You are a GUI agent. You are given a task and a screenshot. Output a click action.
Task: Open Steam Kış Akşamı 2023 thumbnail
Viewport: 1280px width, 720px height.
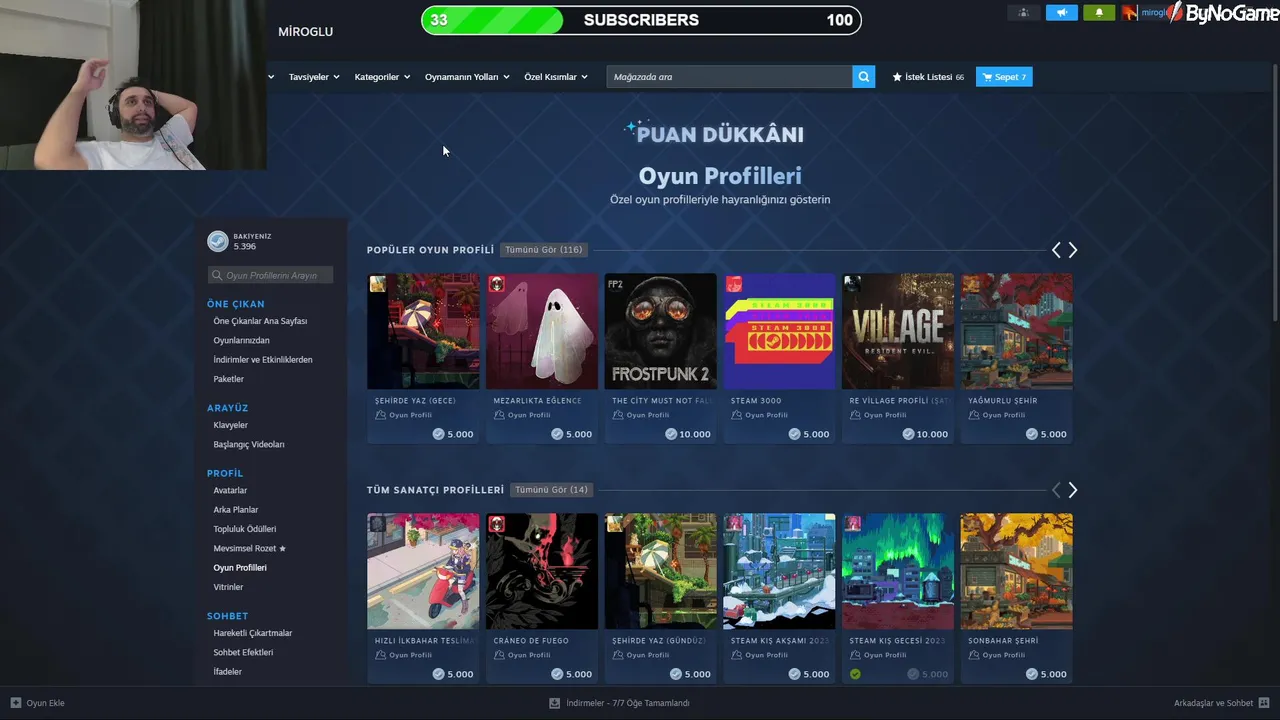point(779,571)
